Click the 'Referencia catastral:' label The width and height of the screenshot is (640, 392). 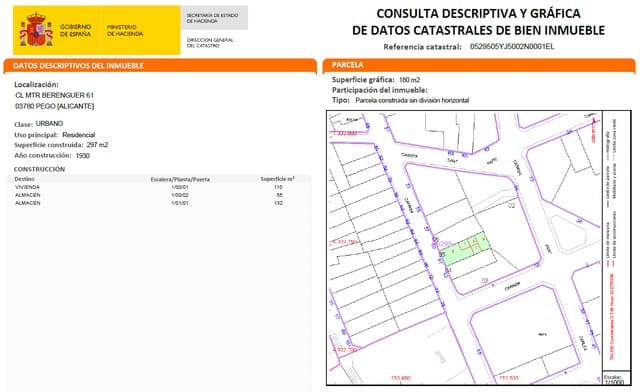(422, 47)
